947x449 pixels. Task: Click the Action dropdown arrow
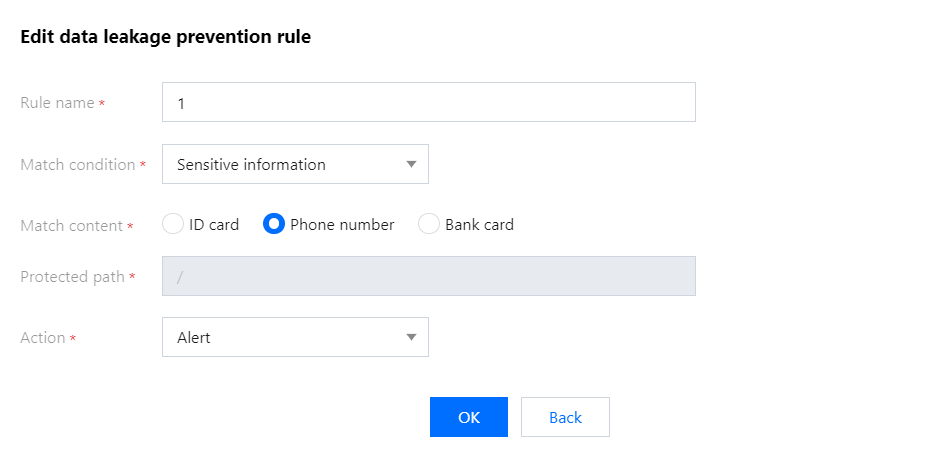pyautogui.click(x=411, y=337)
